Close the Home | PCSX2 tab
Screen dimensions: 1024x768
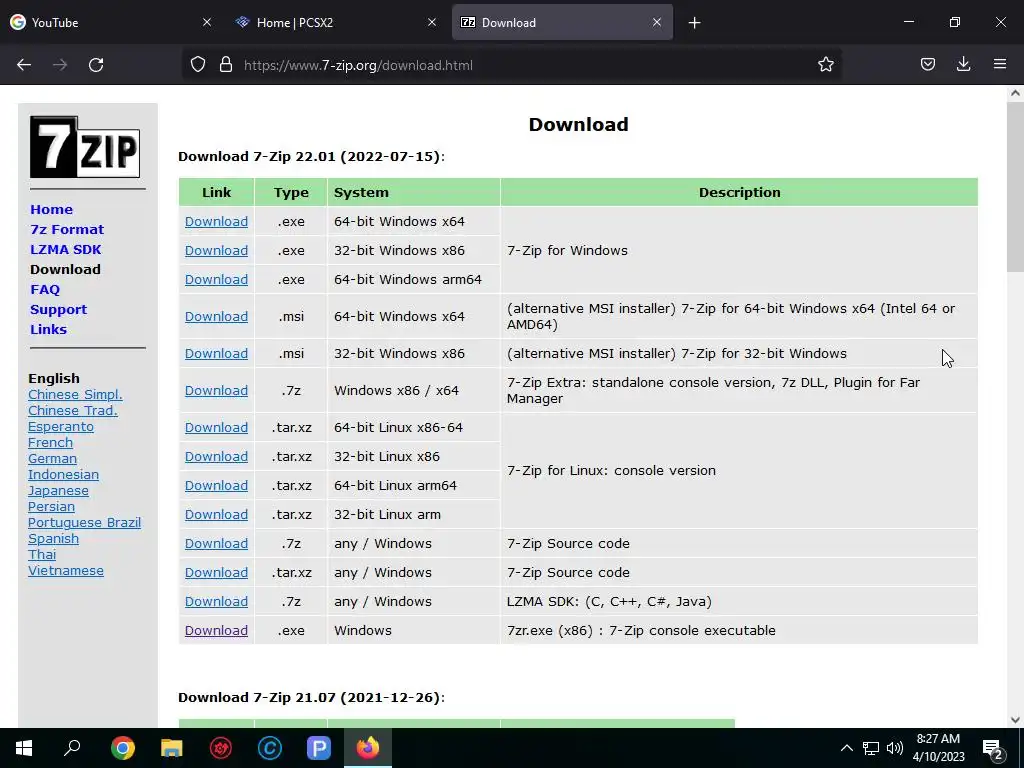(x=432, y=22)
